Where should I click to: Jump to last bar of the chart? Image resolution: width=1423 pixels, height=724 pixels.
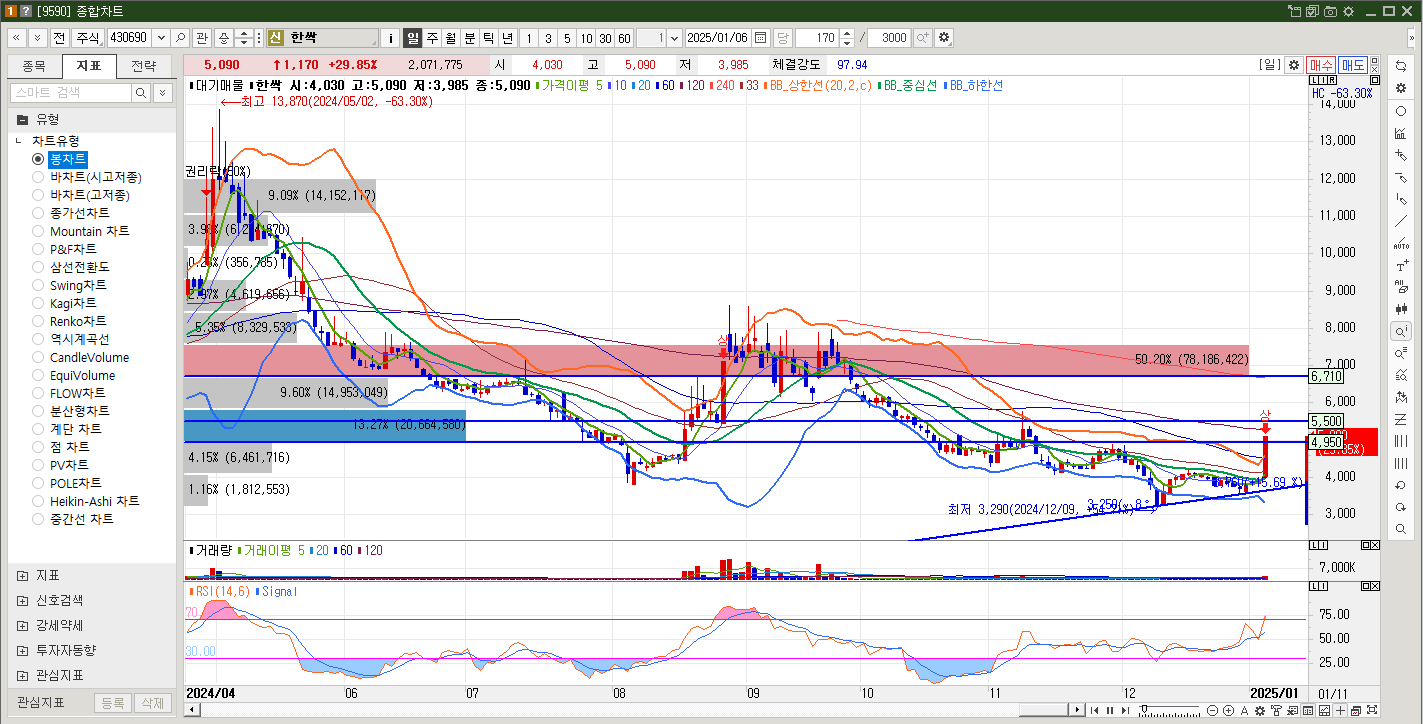click(x=1125, y=710)
